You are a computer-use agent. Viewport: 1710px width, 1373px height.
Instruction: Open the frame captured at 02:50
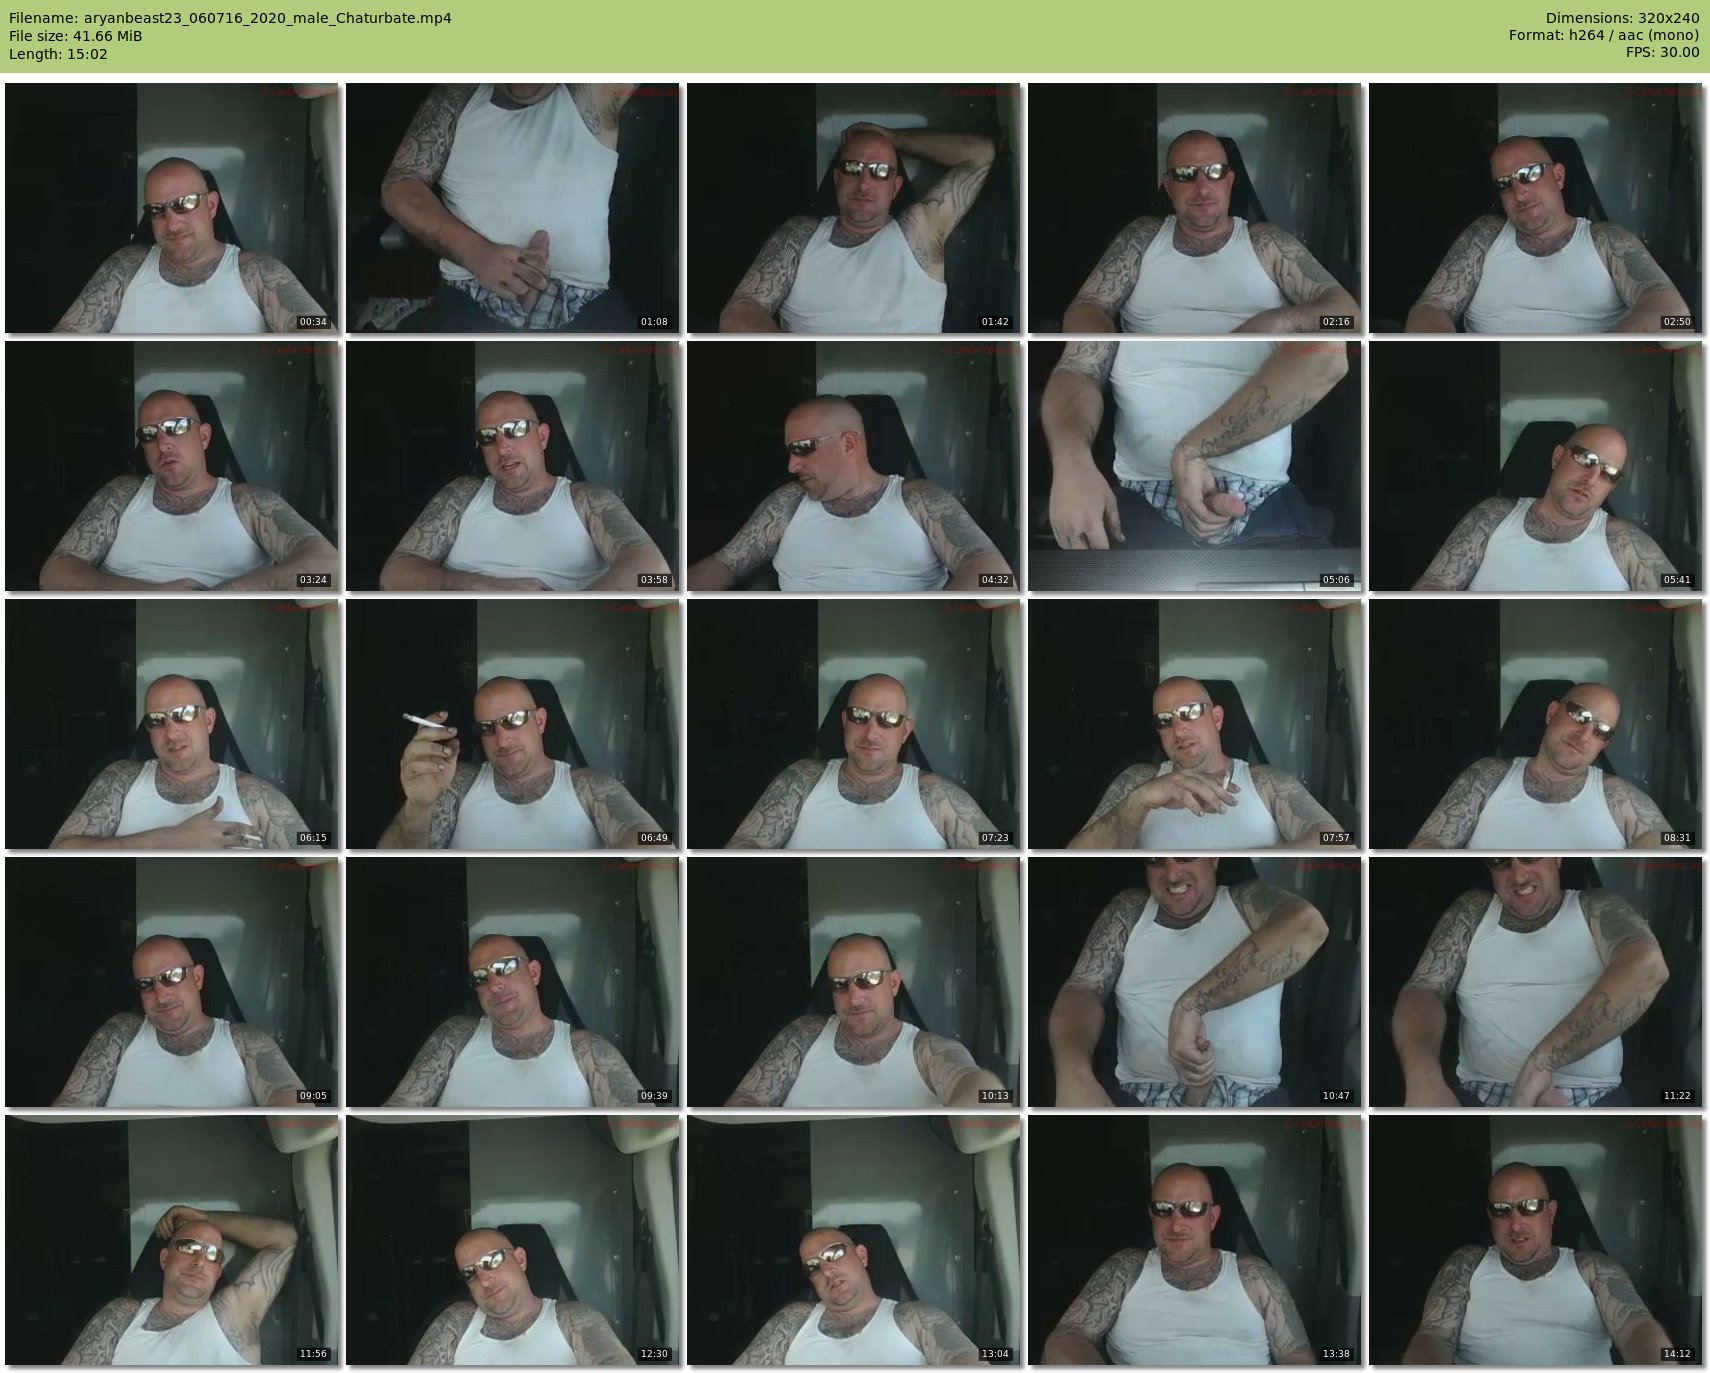click(1535, 208)
